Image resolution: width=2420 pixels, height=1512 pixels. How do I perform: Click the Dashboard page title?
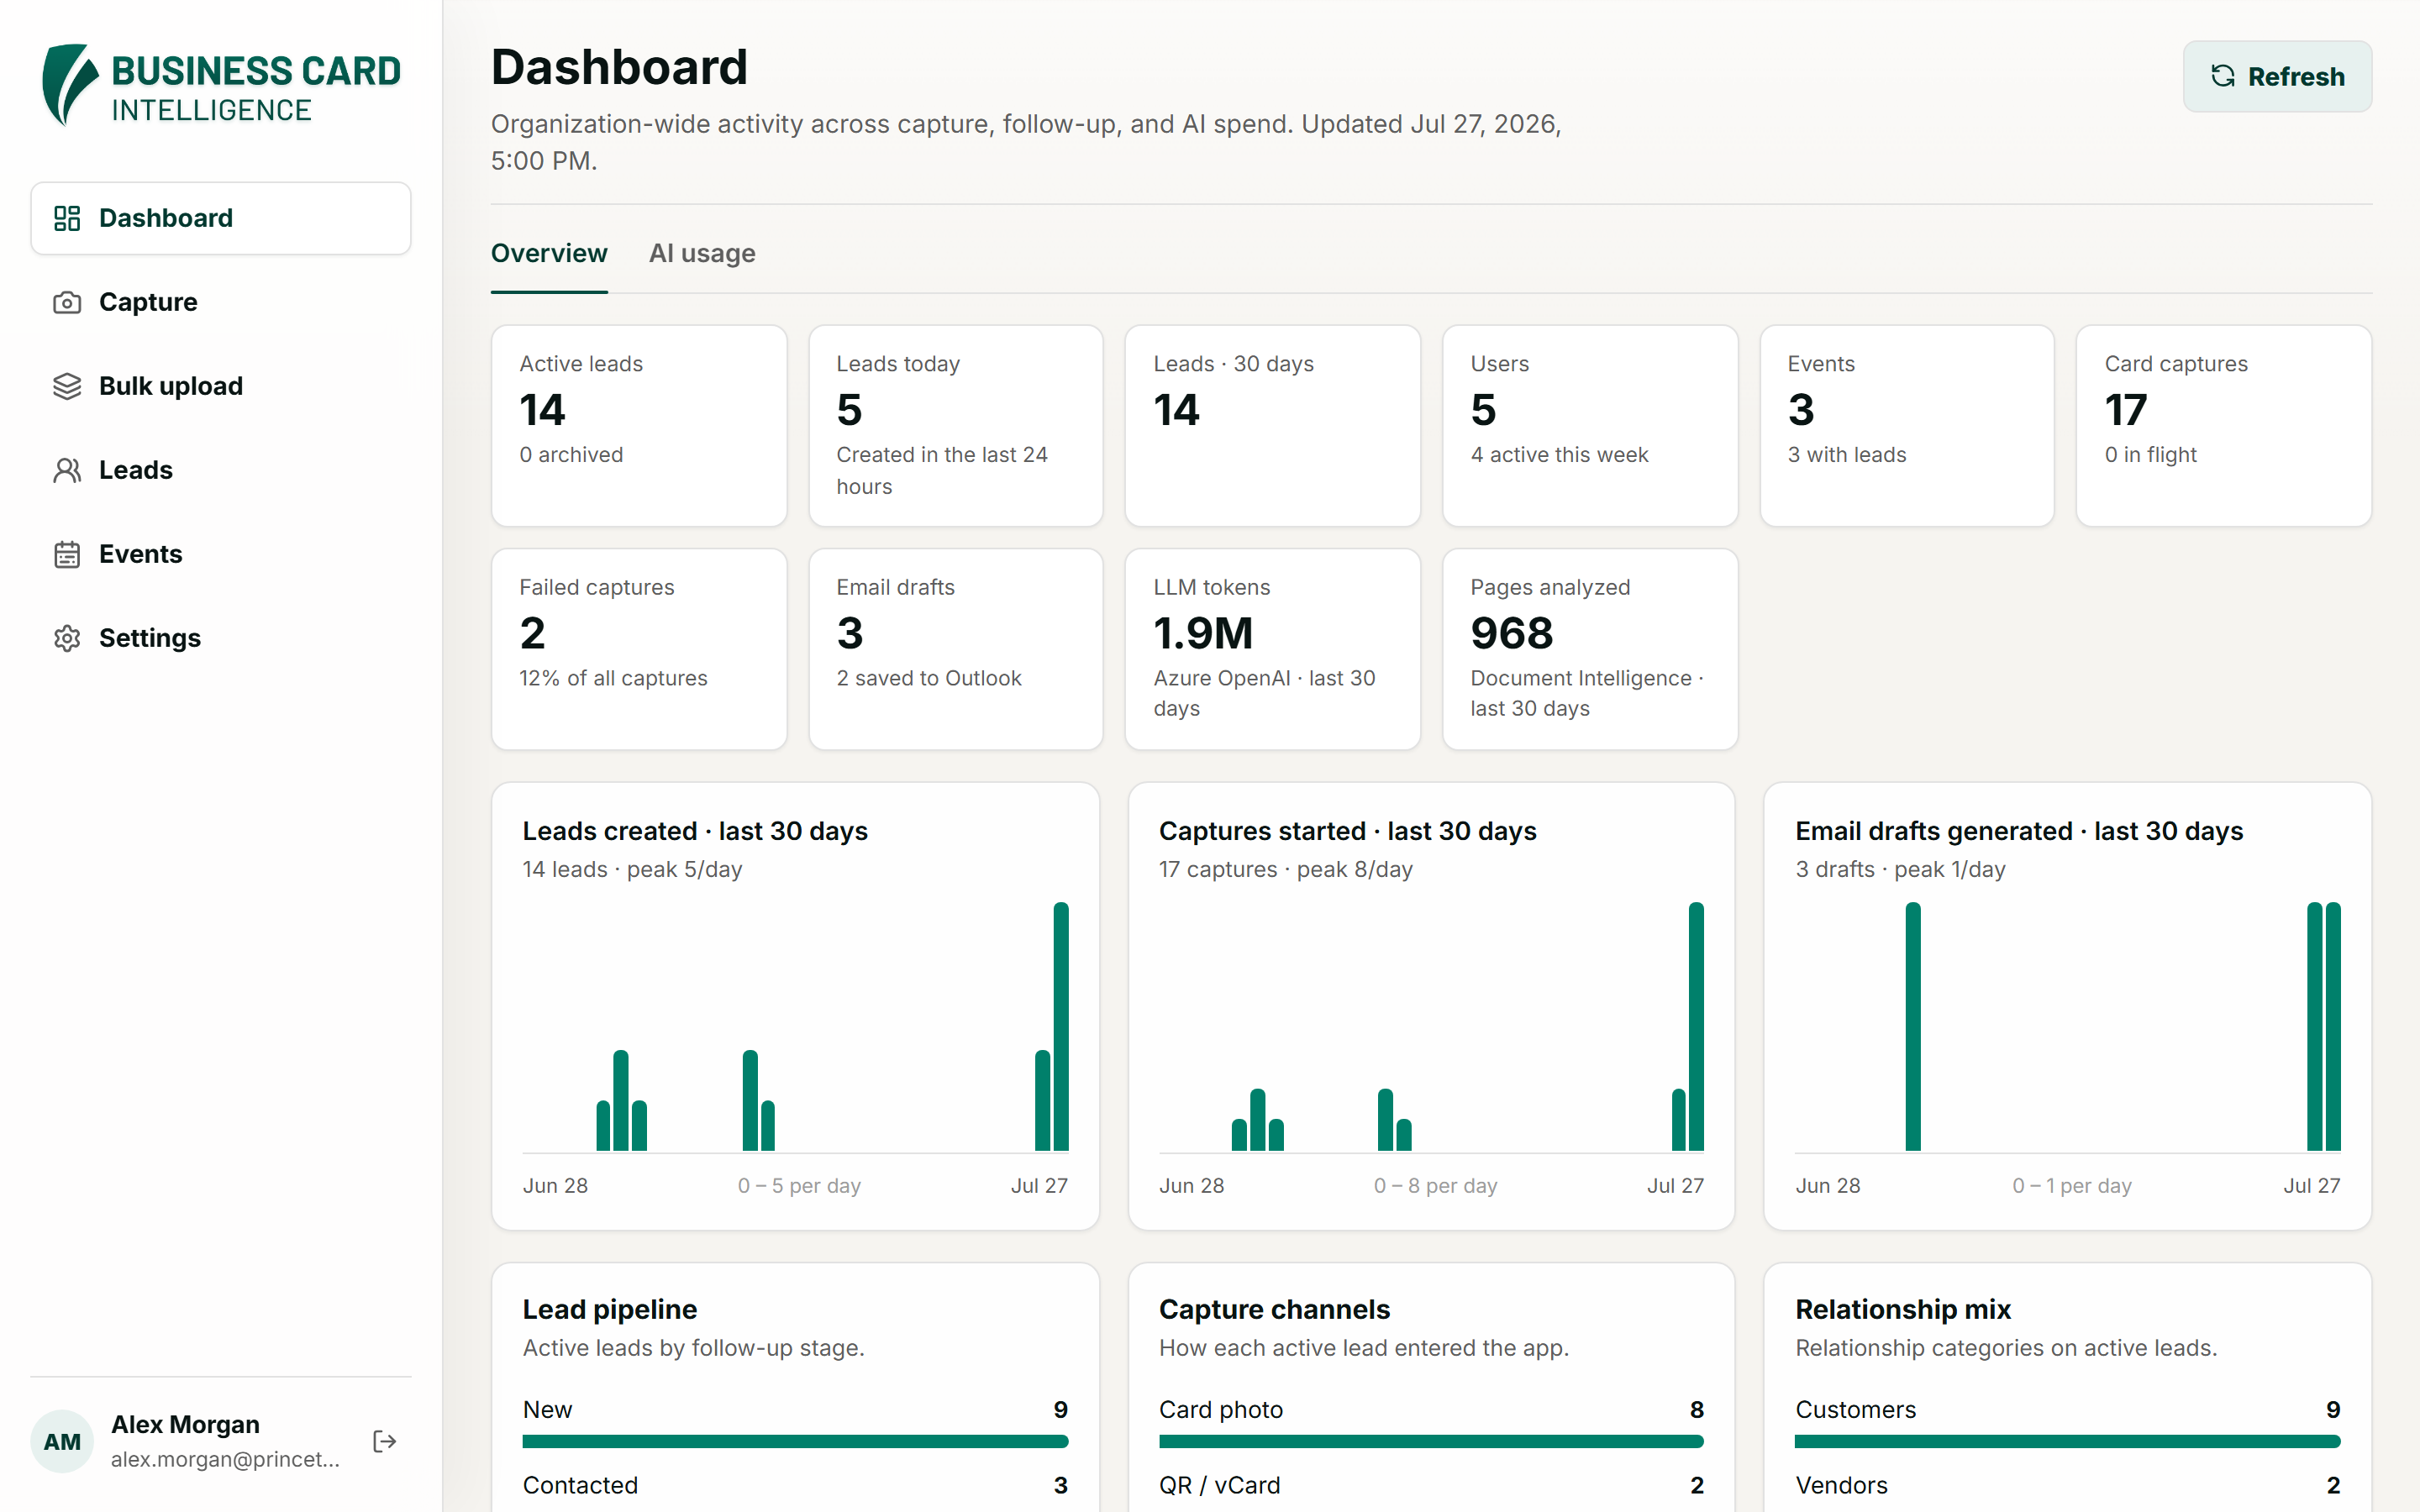[x=619, y=67]
